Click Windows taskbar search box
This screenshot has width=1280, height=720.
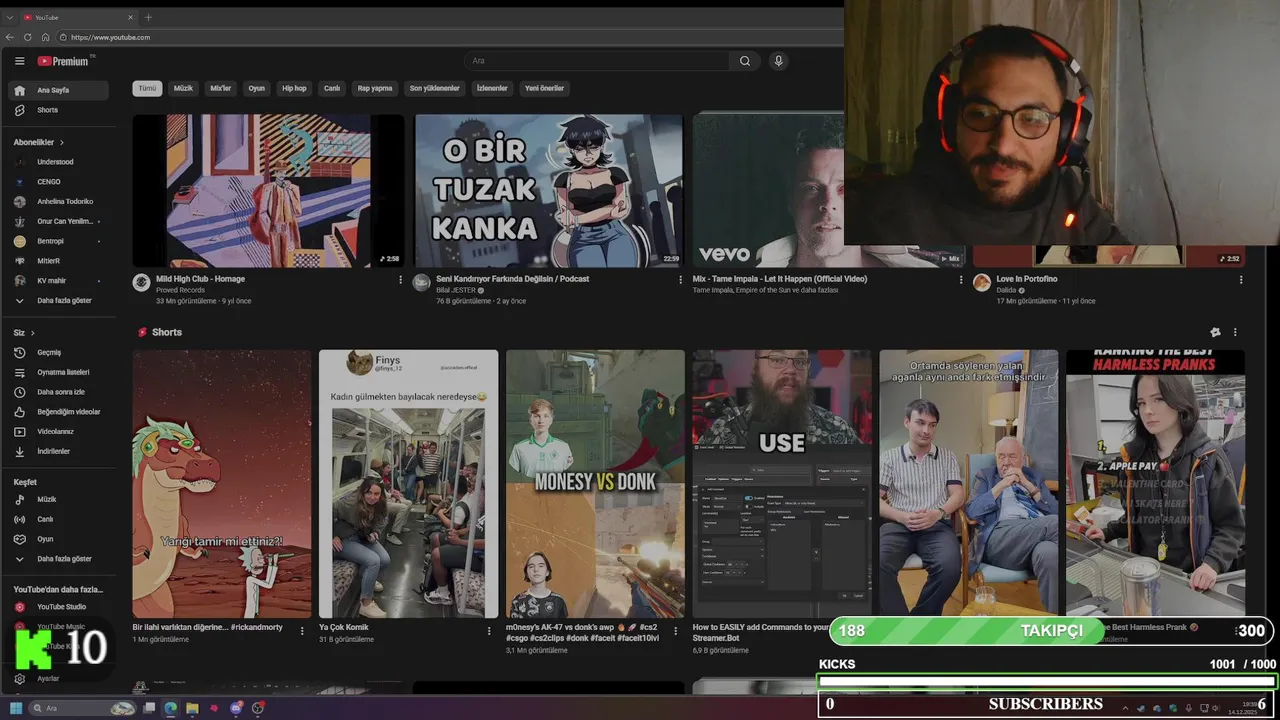pos(82,708)
